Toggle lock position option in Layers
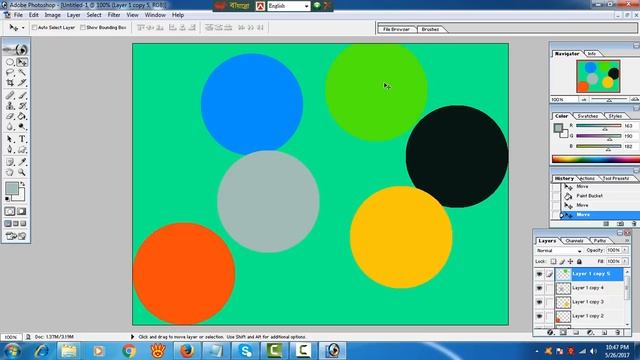 [x=571, y=261]
